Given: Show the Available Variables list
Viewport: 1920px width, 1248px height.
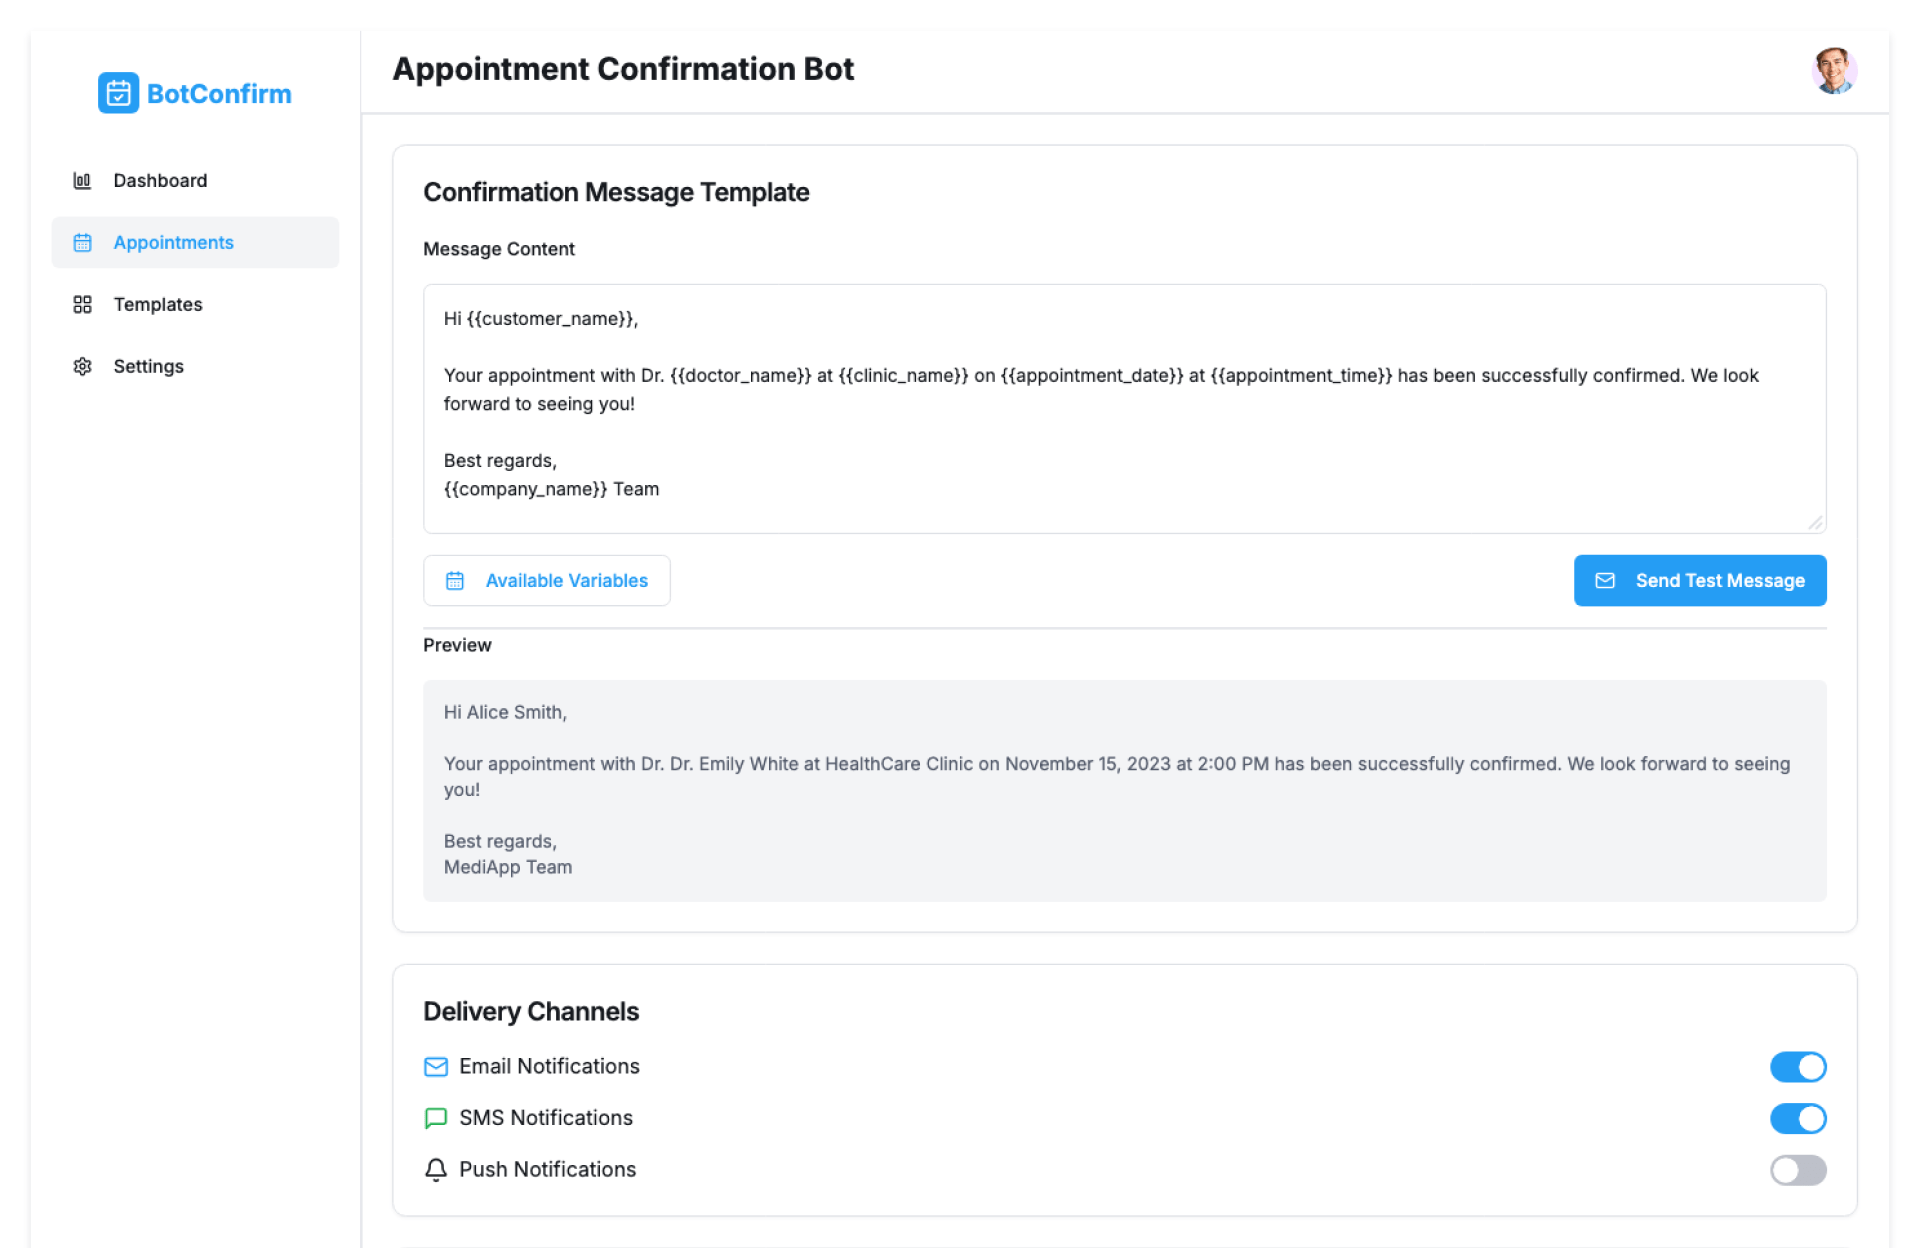Looking at the screenshot, I should [x=546, y=581].
